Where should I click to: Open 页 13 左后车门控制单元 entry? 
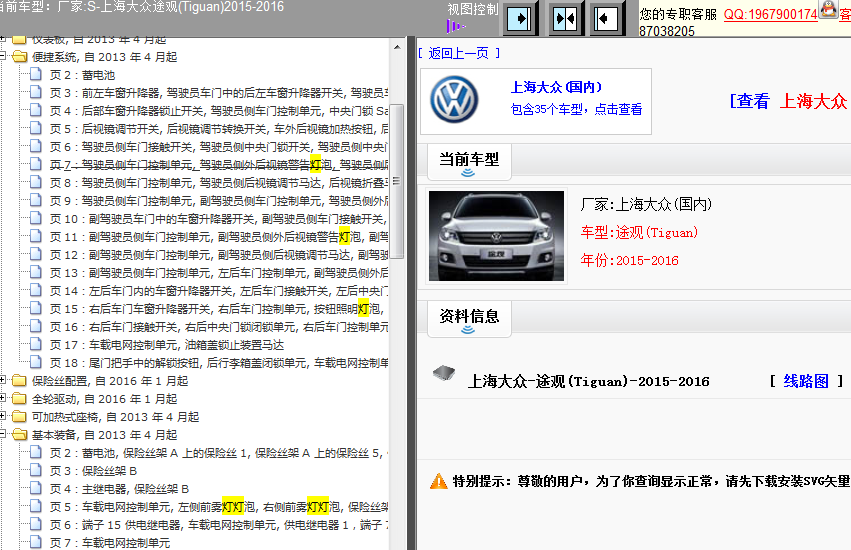point(219,273)
